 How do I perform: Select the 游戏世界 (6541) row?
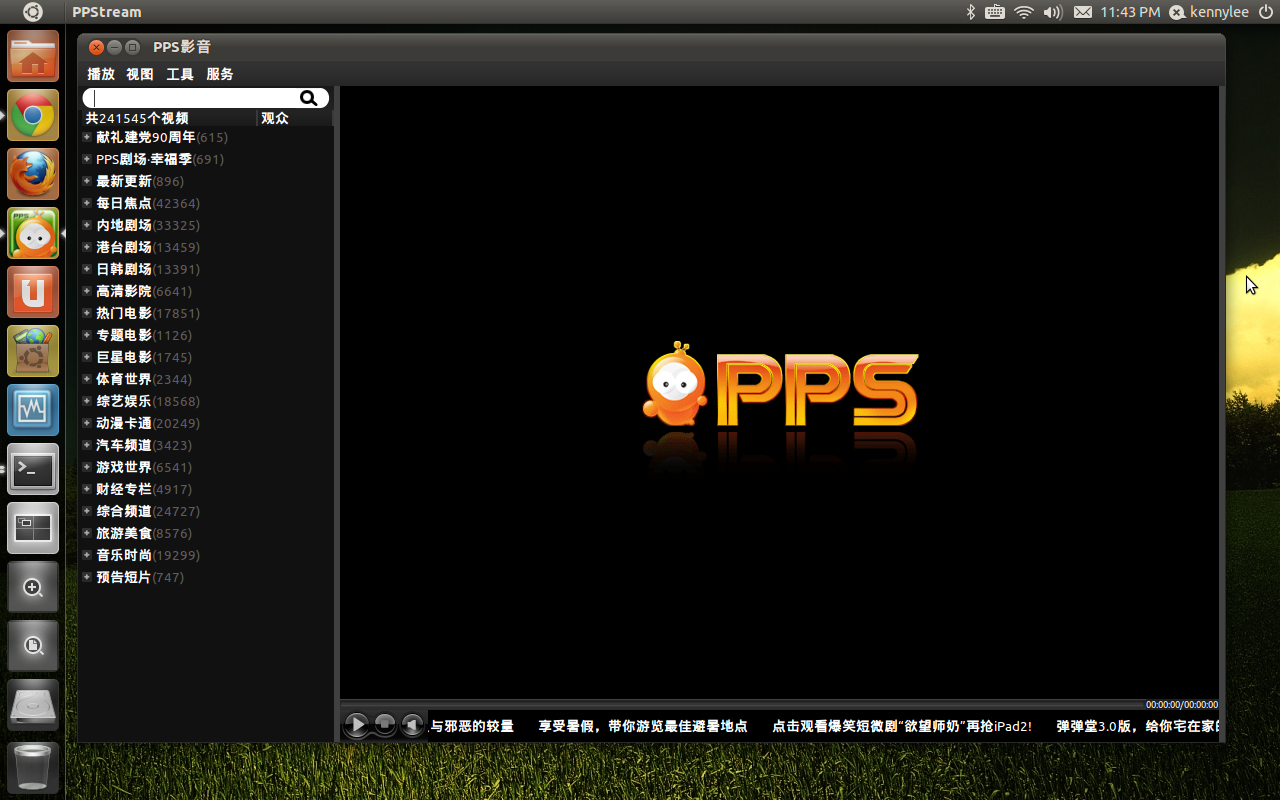click(207, 467)
